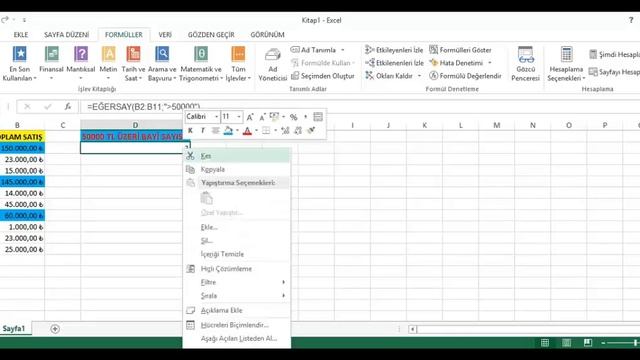Viewport: 640px width, 360px height.
Task: Expand the Hata Denetimi dropdown arrow
Action: 490,63
